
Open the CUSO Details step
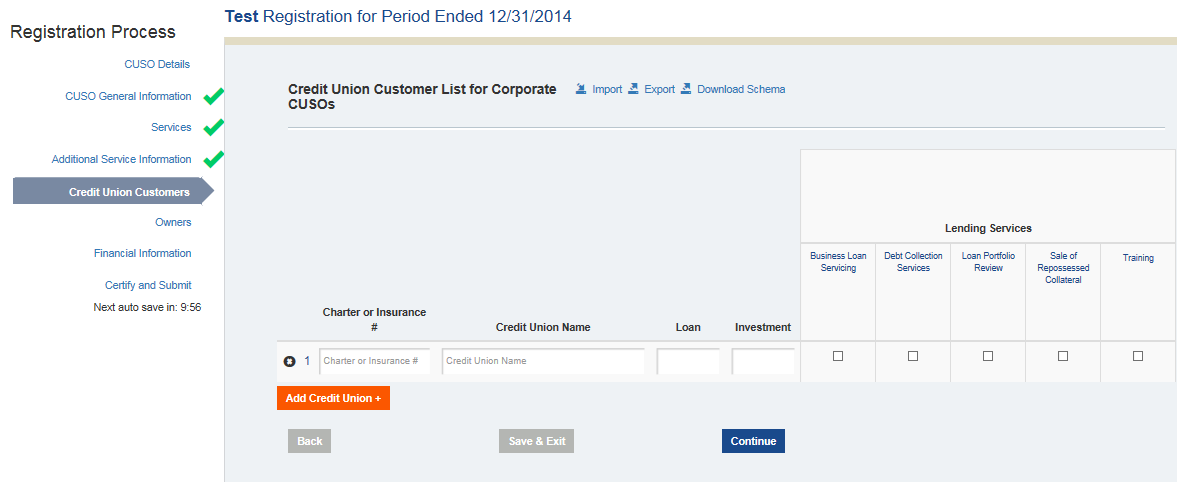tap(157, 64)
